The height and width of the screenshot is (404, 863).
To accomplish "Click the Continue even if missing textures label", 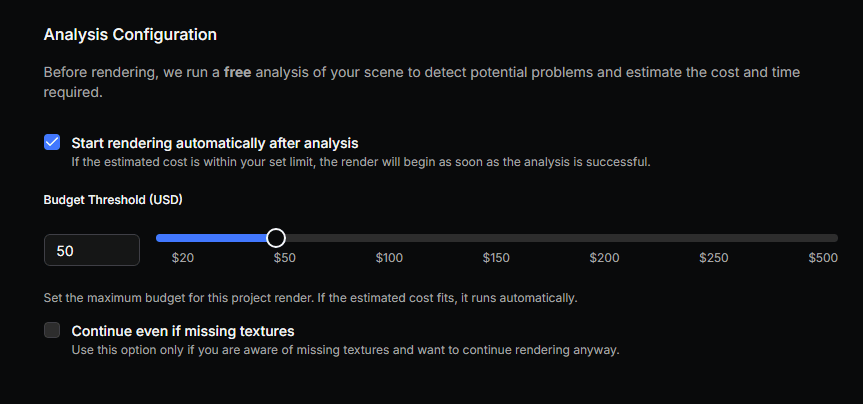I will (183, 330).
